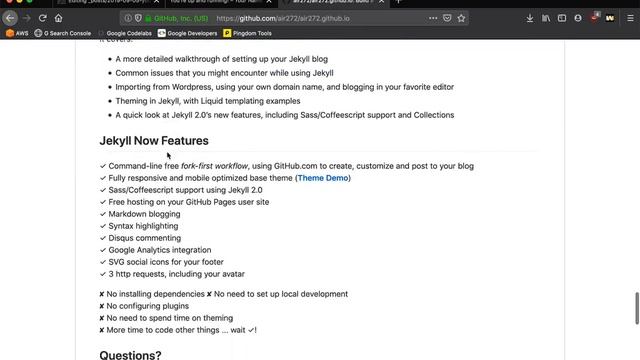Click 'More time to code other things' line
This screenshot has width=640, height=360.
[181, 330]
